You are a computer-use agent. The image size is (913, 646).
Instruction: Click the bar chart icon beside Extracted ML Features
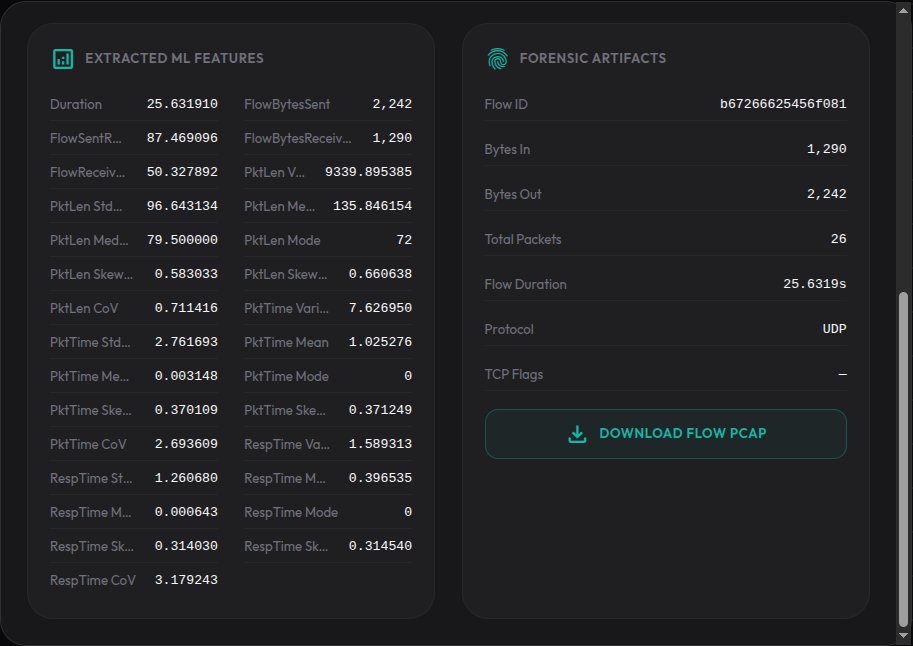(x=63, y=59)
